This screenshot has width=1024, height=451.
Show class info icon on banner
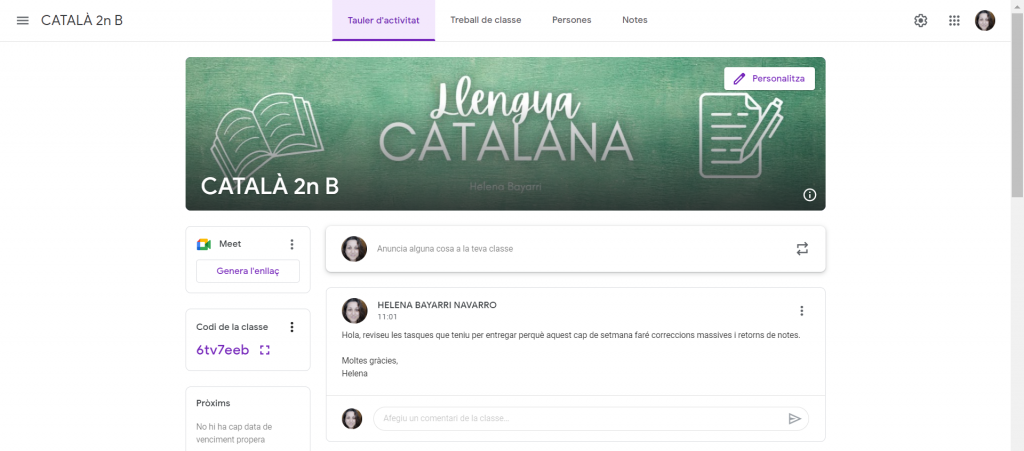click(x=810, y=194)
